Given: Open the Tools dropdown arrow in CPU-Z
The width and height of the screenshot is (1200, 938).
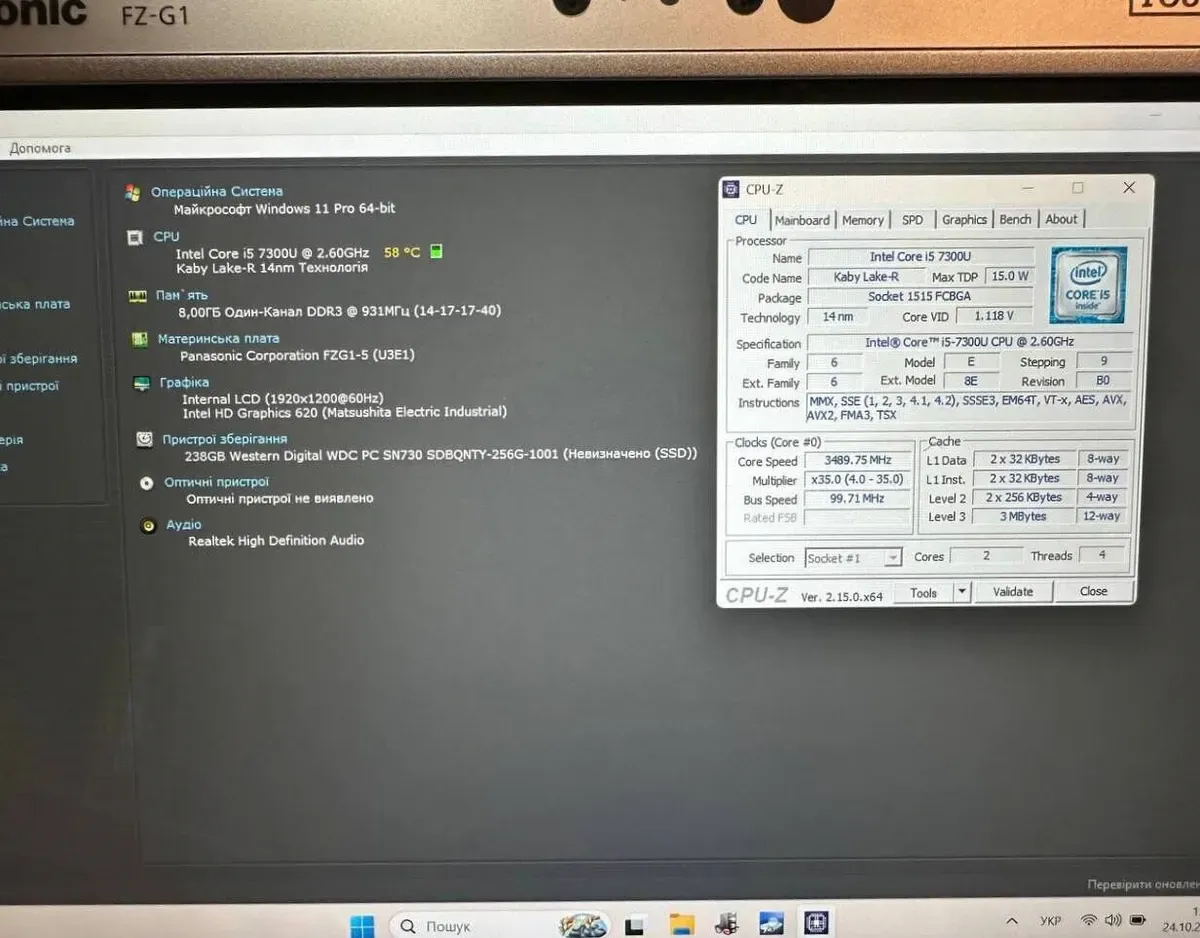Looking at the screenshot, I should 961,592.
